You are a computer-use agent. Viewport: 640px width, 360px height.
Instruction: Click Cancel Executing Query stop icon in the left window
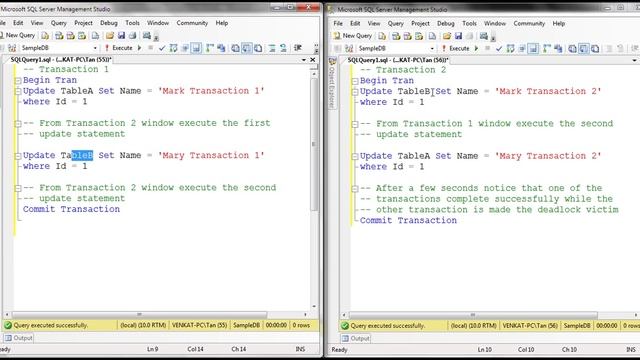150,48
